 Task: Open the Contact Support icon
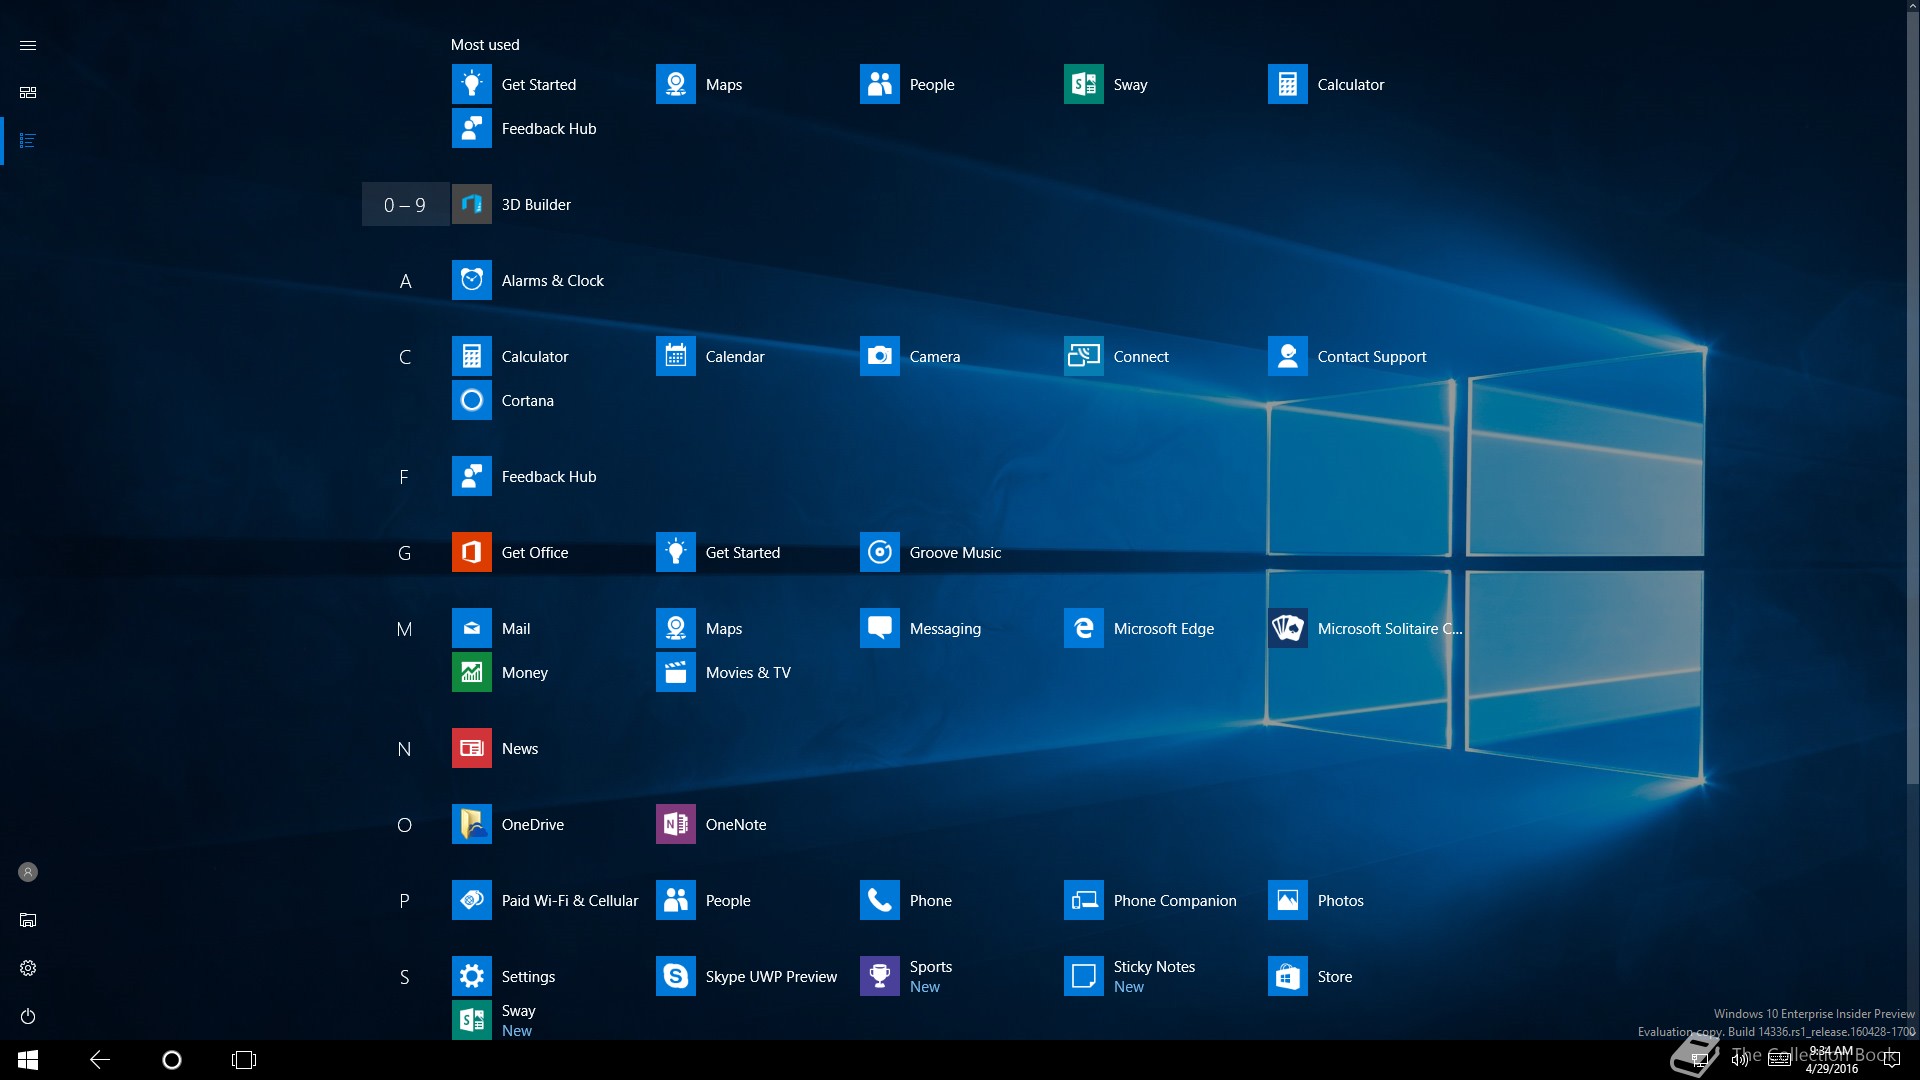(x=1287, y=356)
